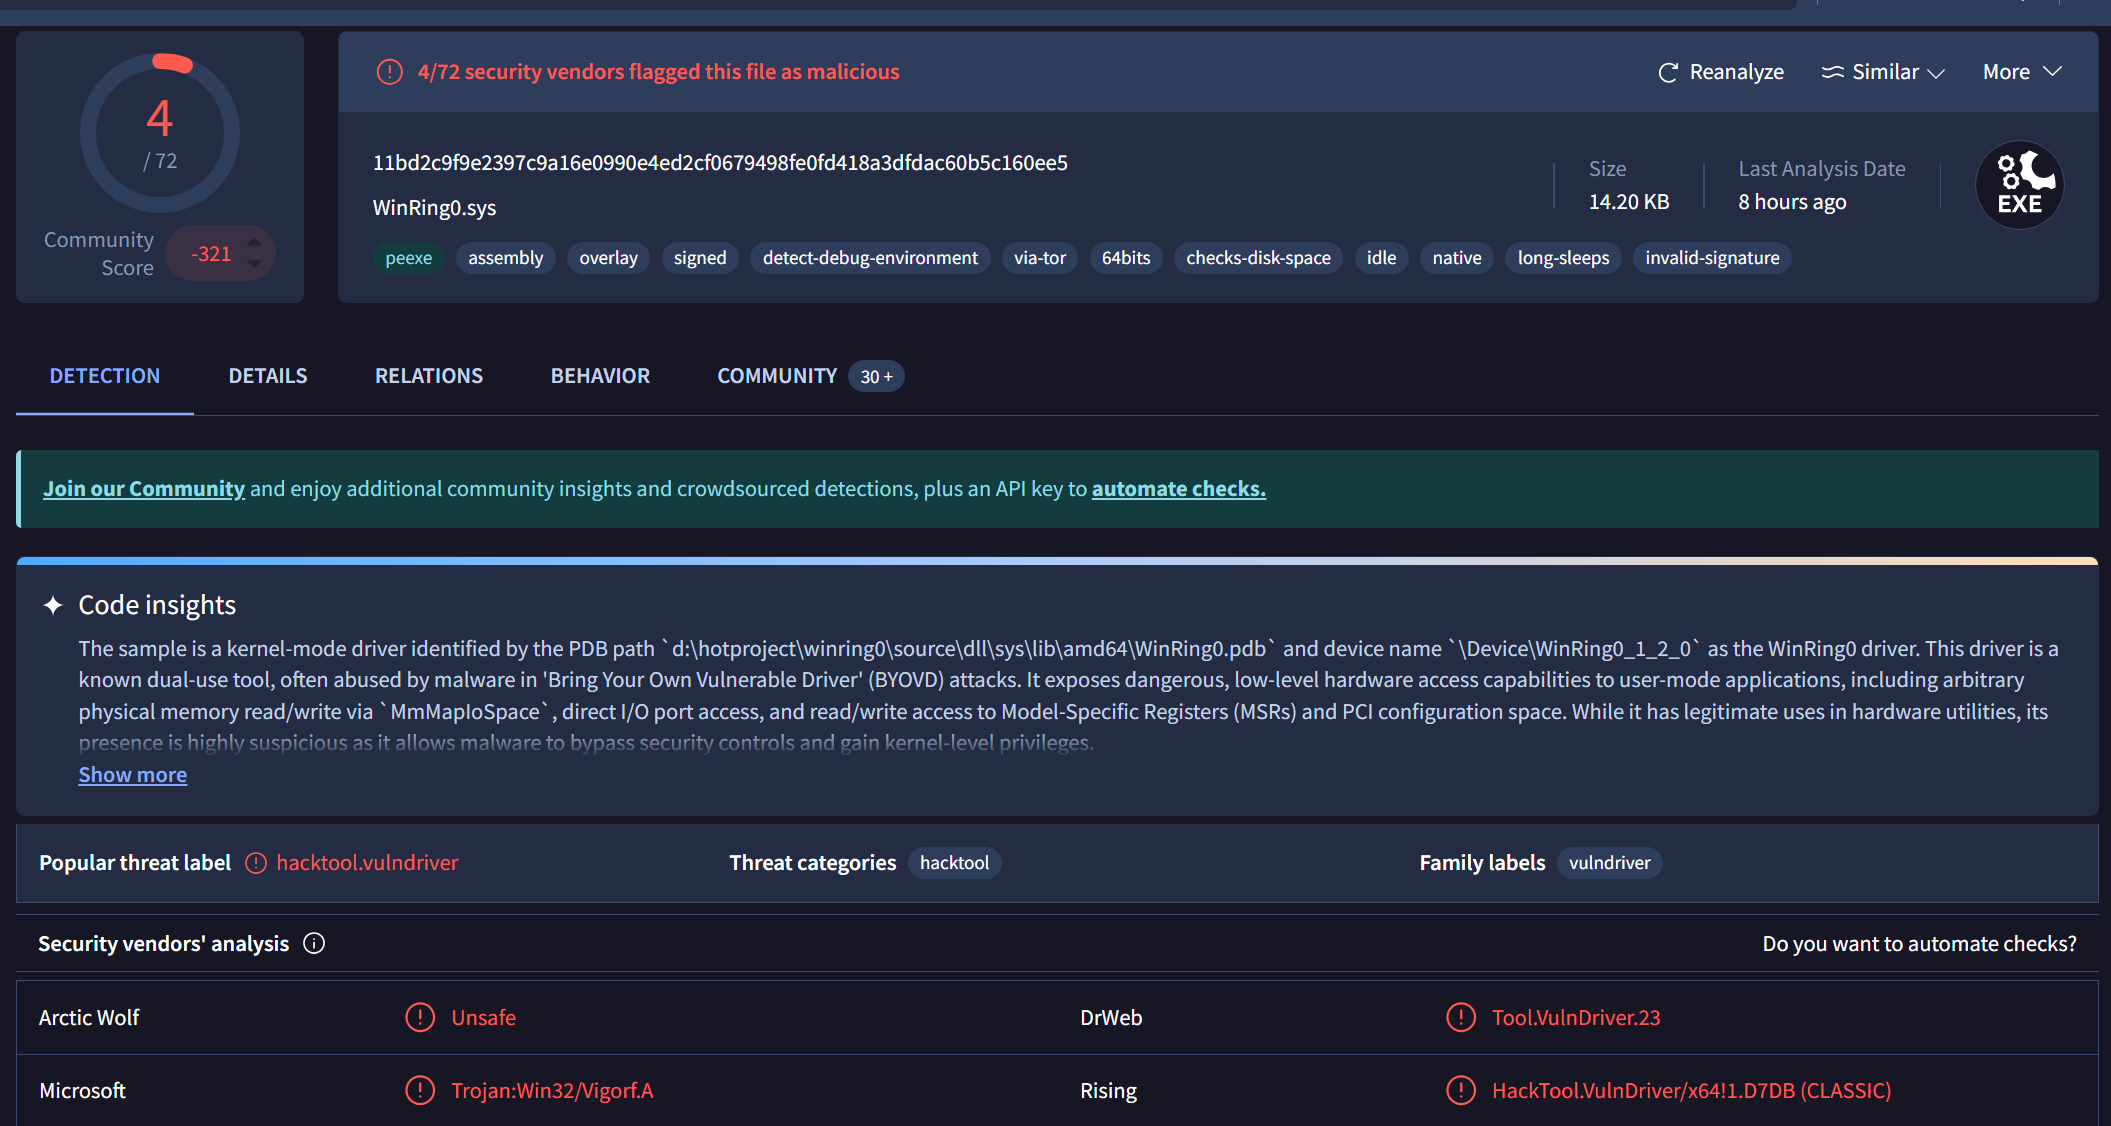Screen dimensions: 2111x1126
Task: Click the detection score ring gauge
Action: [x=160, y=133]
